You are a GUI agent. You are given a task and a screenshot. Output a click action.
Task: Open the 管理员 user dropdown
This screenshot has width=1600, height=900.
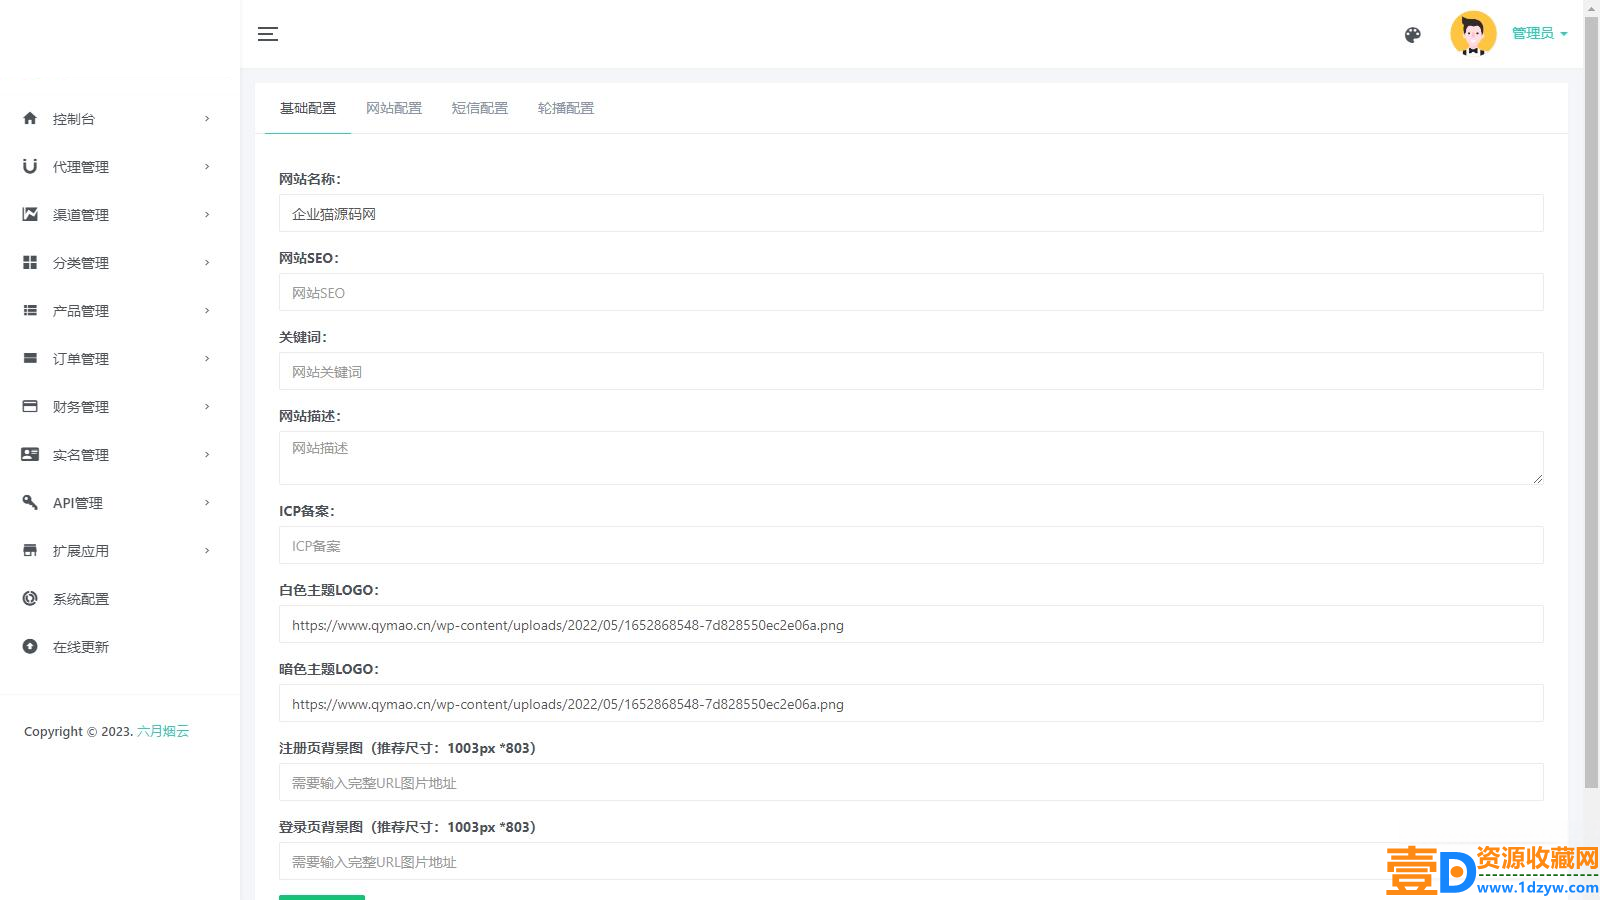[x=1539, y=33]
